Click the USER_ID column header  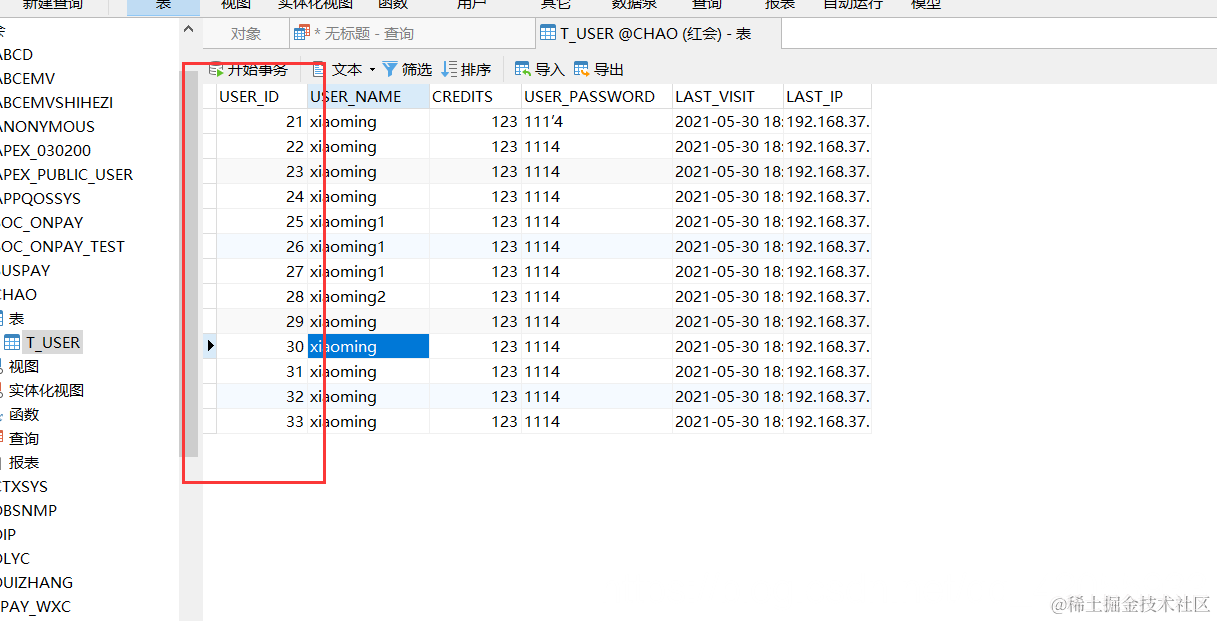coord(262,97)
